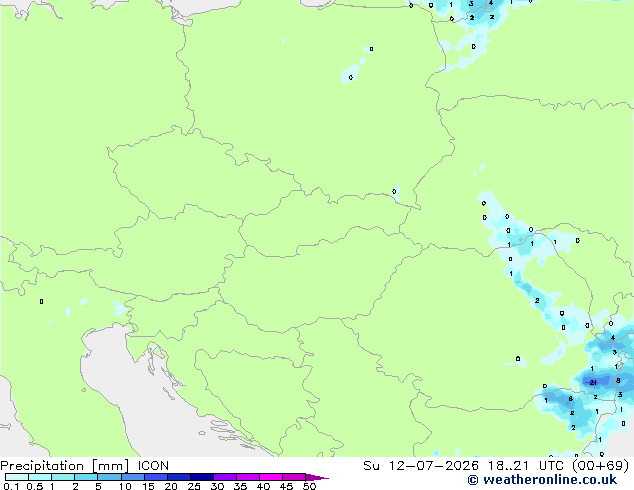The width and height of the screenshot is (634, 490).
Task: Click the legend arrow tip above 50
Action: coord(317,477)
